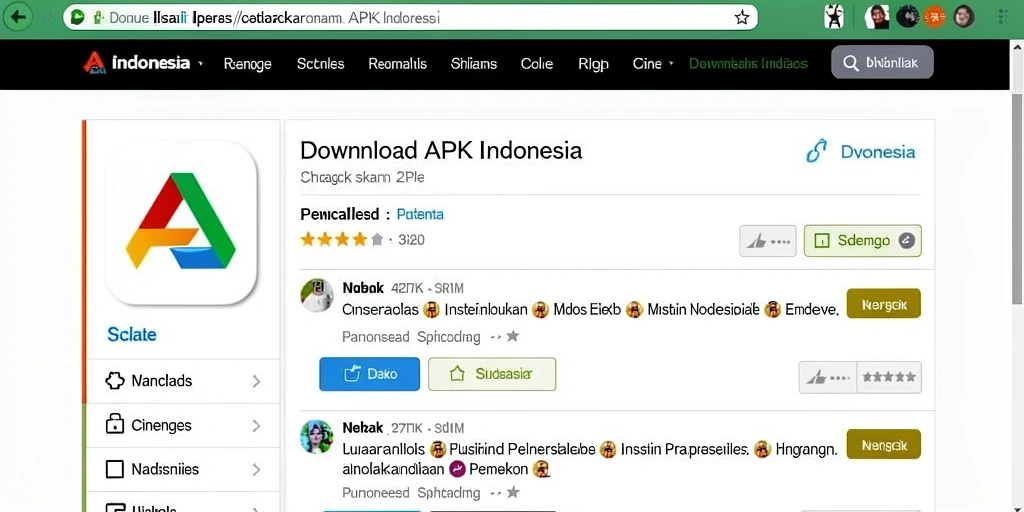Click the emoji icon before Mistin Nodesipiale
The width and height of the screenshot is (1024, 512).
633,310
